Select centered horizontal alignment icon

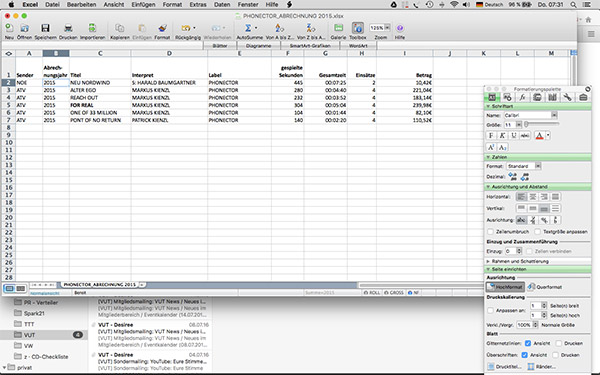point(533,197)
